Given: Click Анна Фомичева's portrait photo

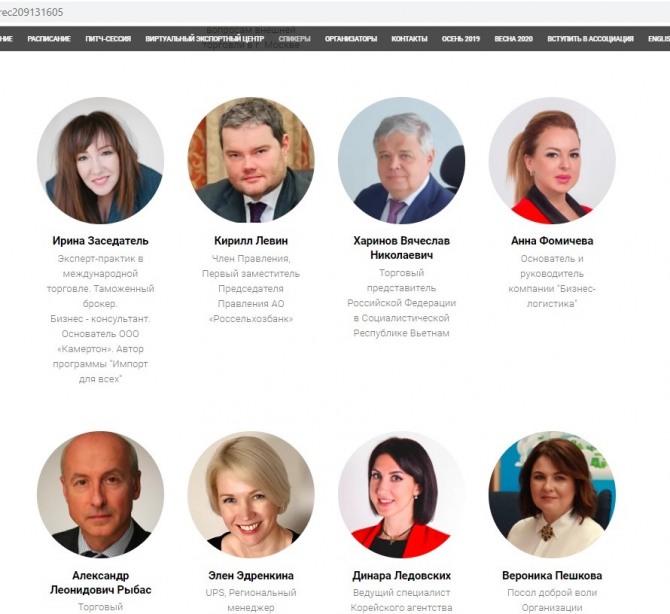Looking at the screenshot, I should (x=552, y=161).
